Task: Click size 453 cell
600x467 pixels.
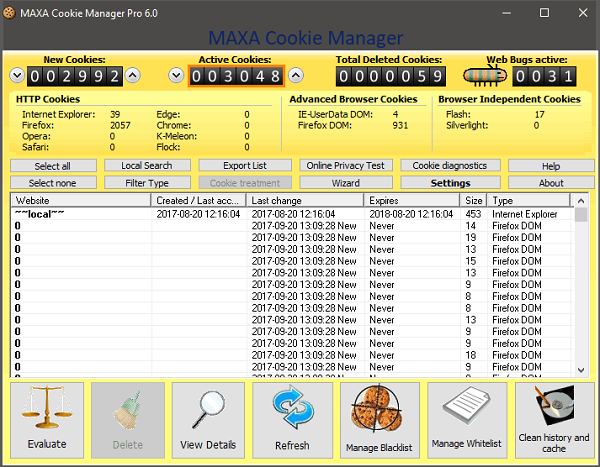Action: 473,214
